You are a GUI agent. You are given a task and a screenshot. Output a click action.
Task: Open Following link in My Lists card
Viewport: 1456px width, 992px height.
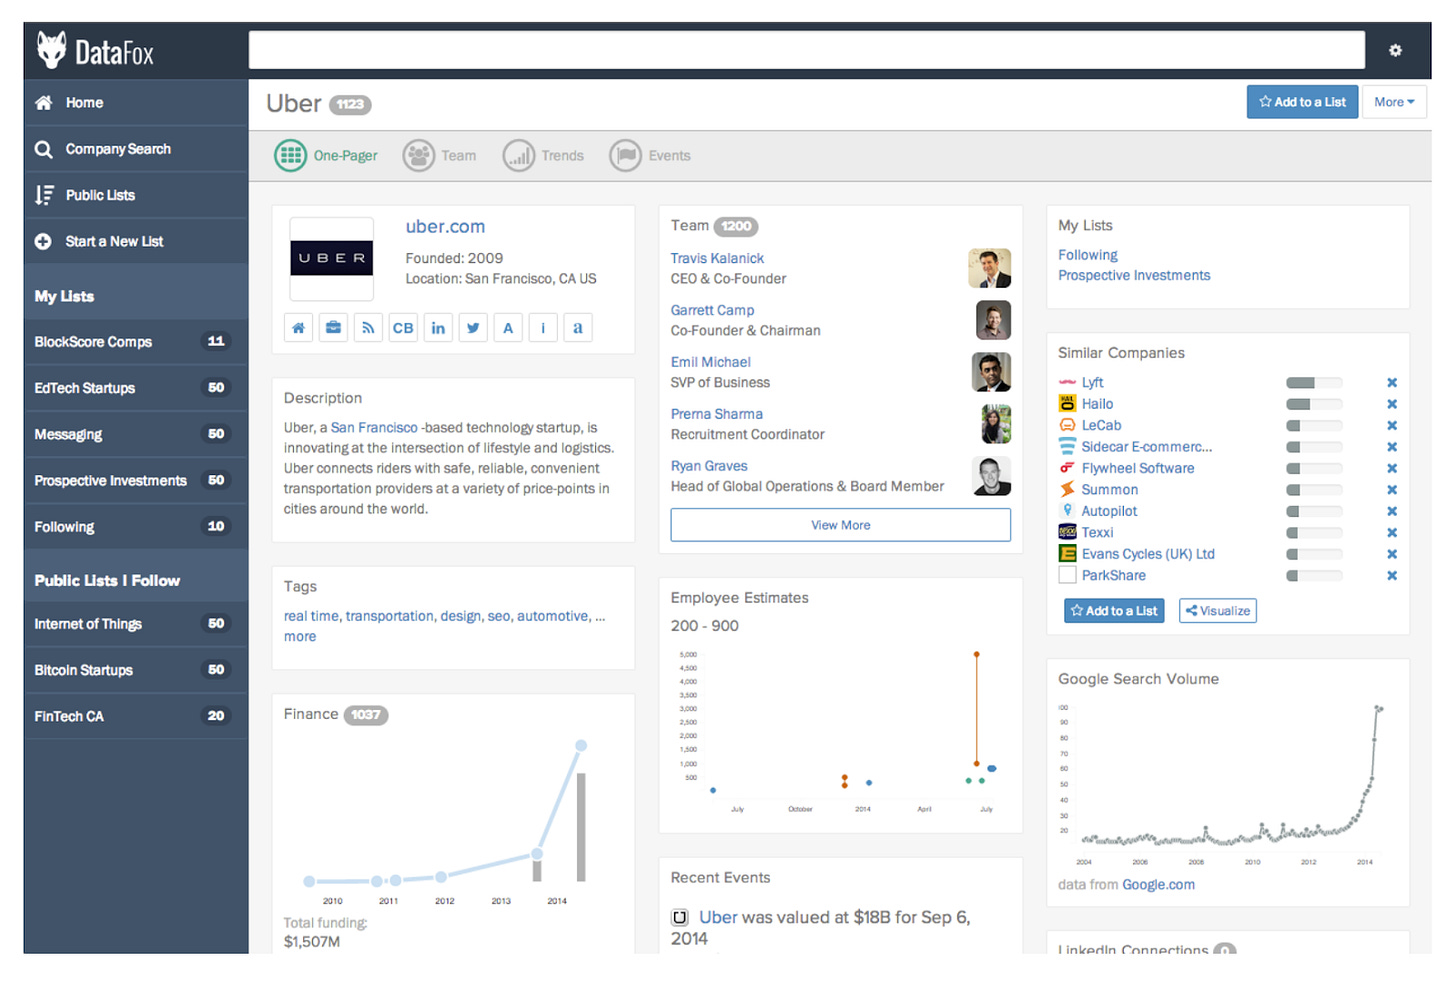tap(1088, 255)
